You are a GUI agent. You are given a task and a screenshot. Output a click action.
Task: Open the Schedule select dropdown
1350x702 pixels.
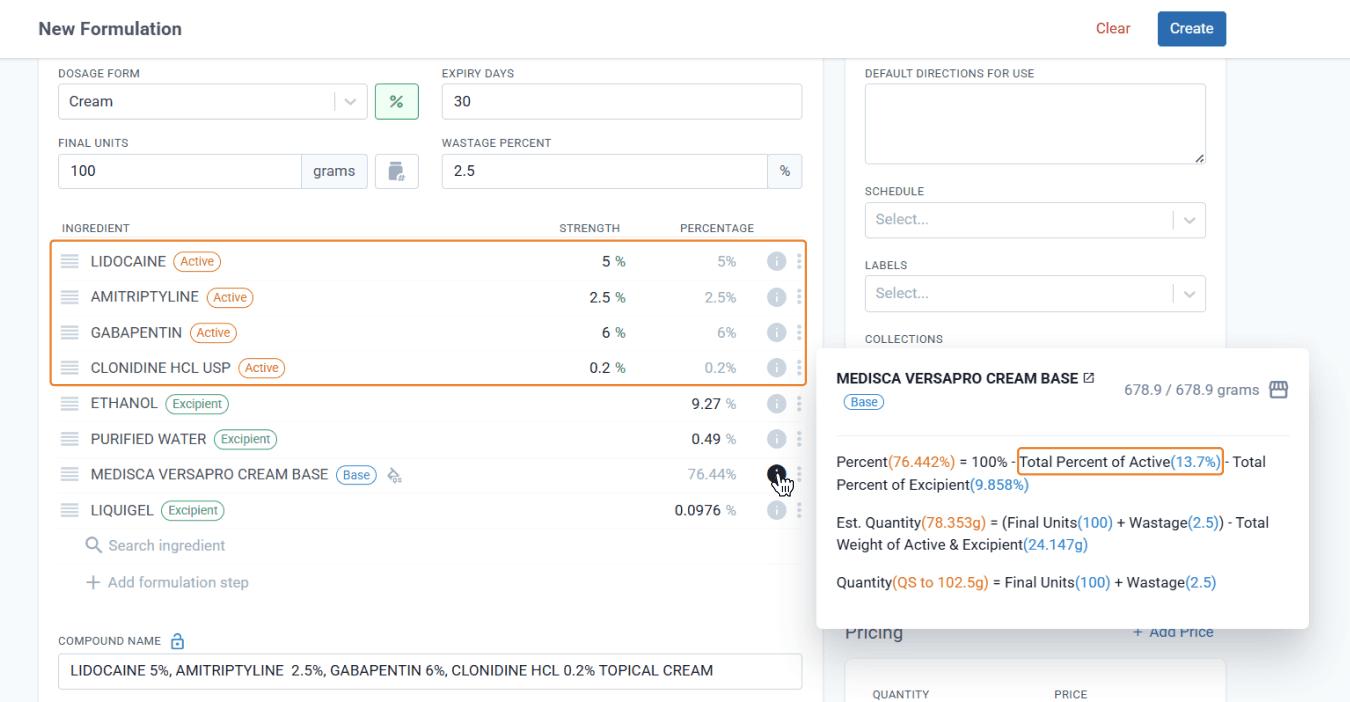click(1035, 220)
